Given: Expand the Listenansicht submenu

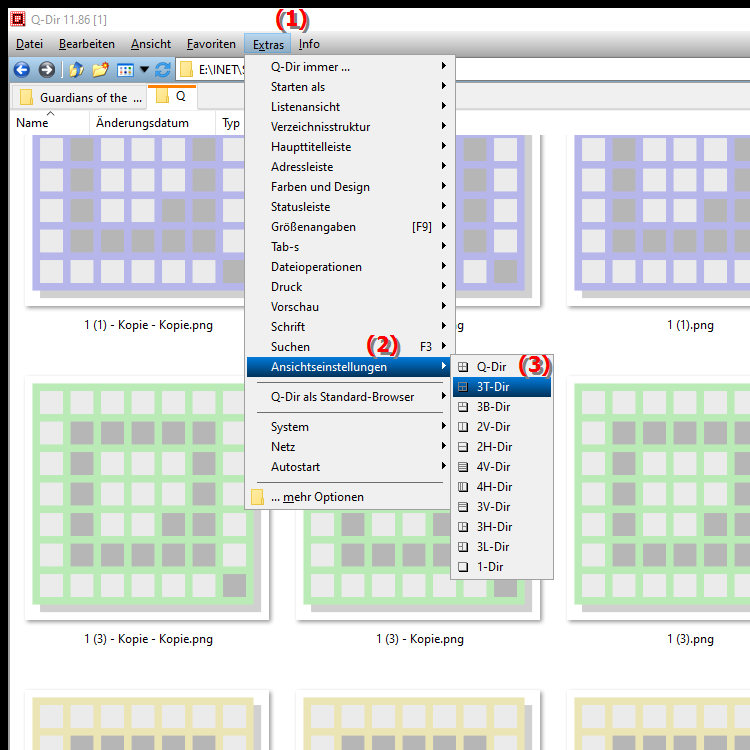Looking at the screenshot, I should tap(349, 107).
